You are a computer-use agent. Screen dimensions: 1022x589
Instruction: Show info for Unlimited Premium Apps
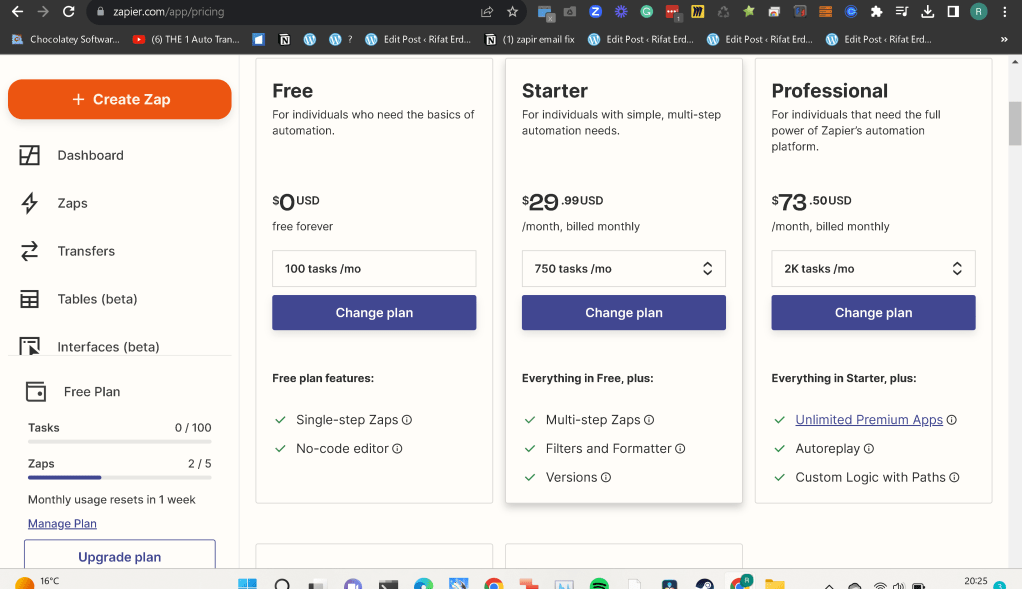point(952,420)
